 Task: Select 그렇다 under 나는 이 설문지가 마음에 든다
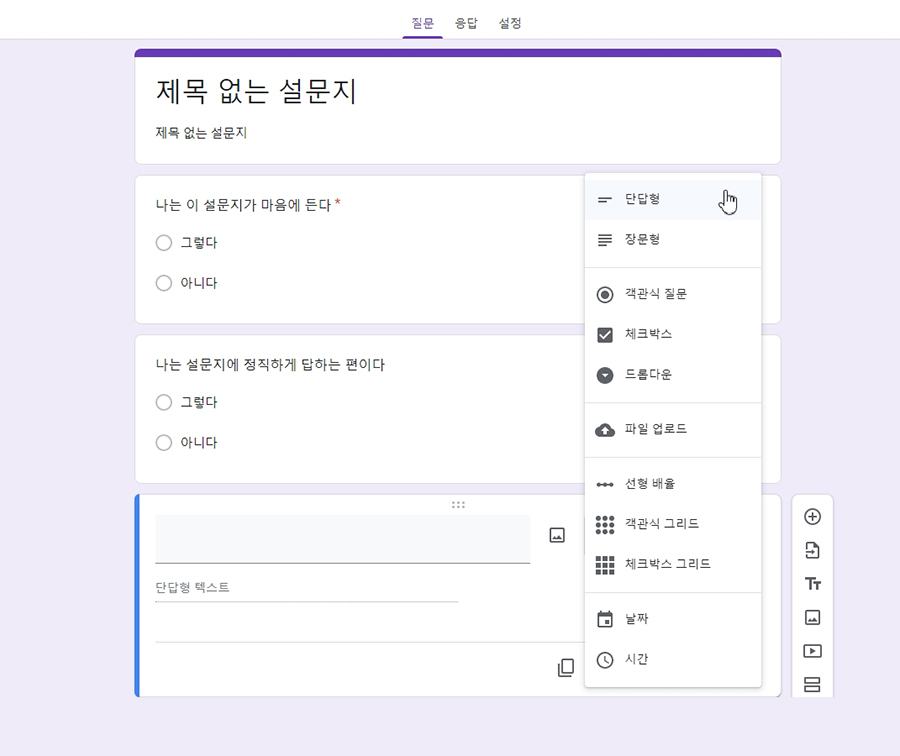coord(164,243)
